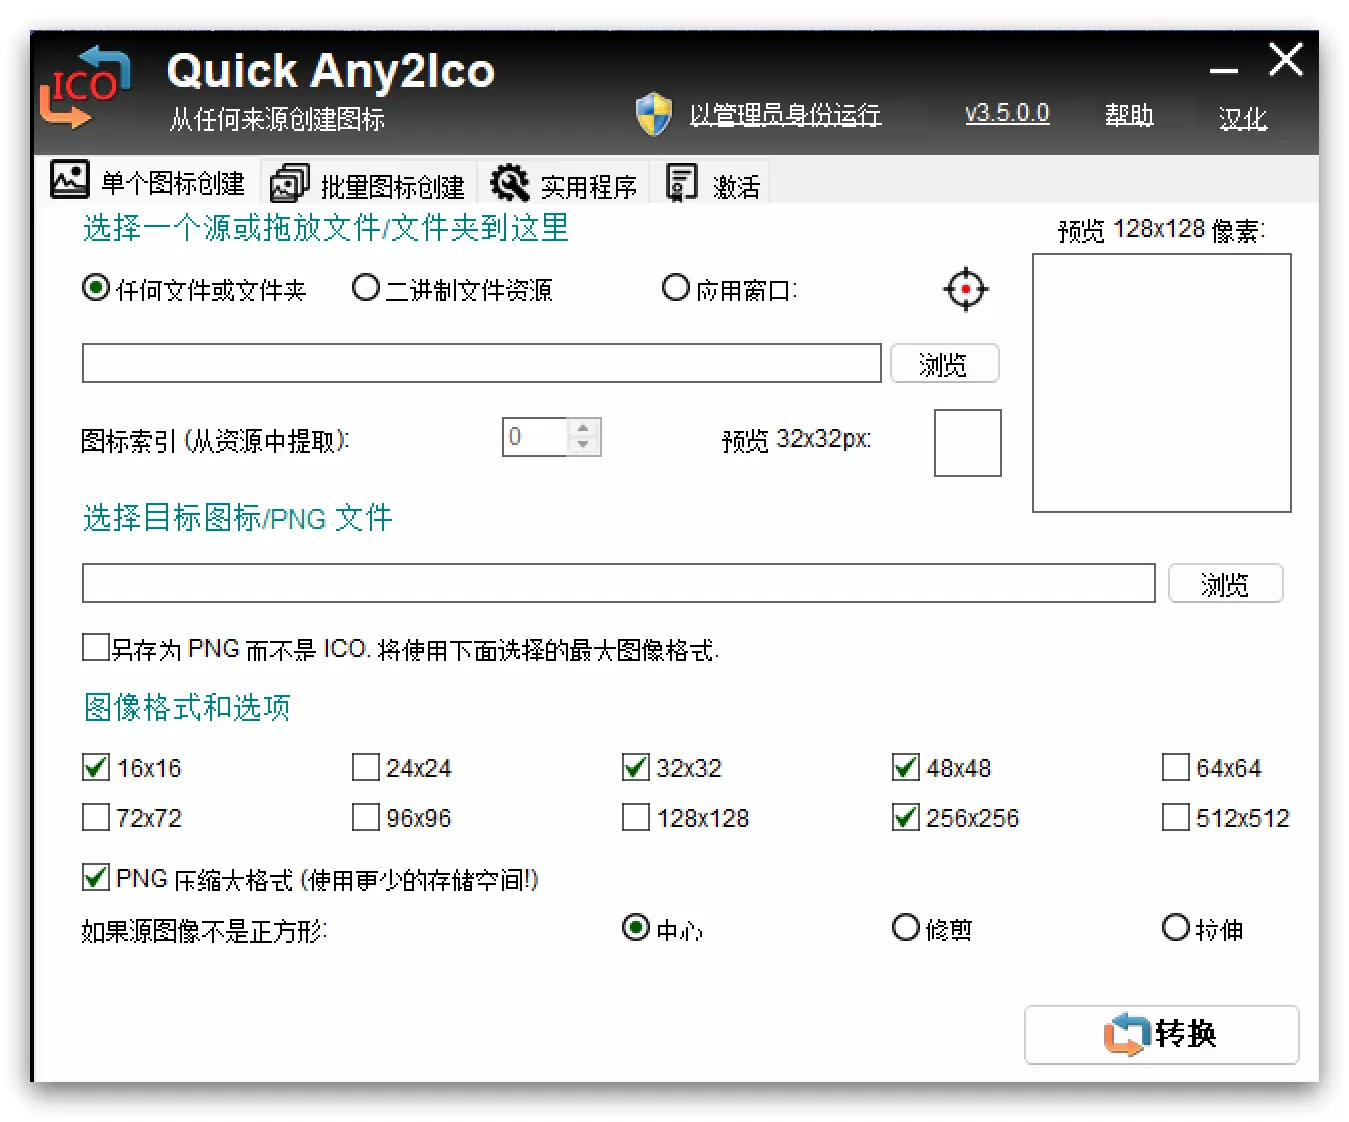Image resolution: width=1349 pixels, height=1122 pixels.
Task: Click the administrator shield icon
Action: click(x=654, y=115)
